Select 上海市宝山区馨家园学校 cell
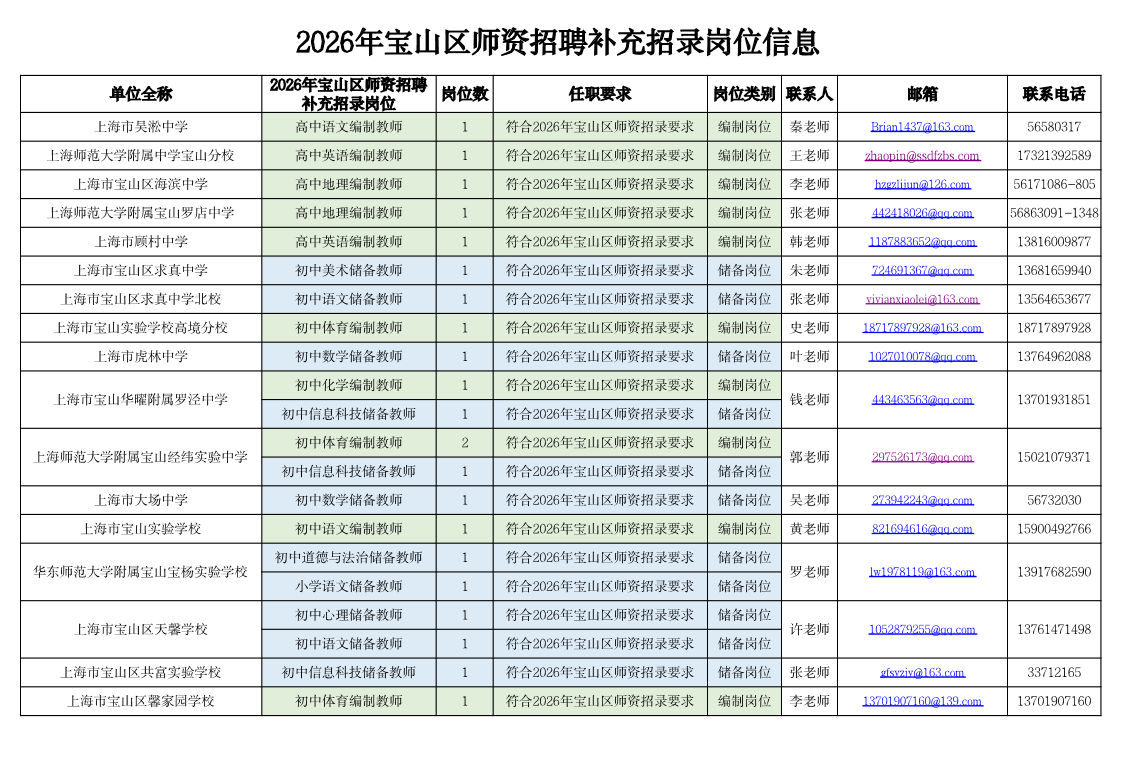Screen dimensions: 1123x764 click(141, 701)
